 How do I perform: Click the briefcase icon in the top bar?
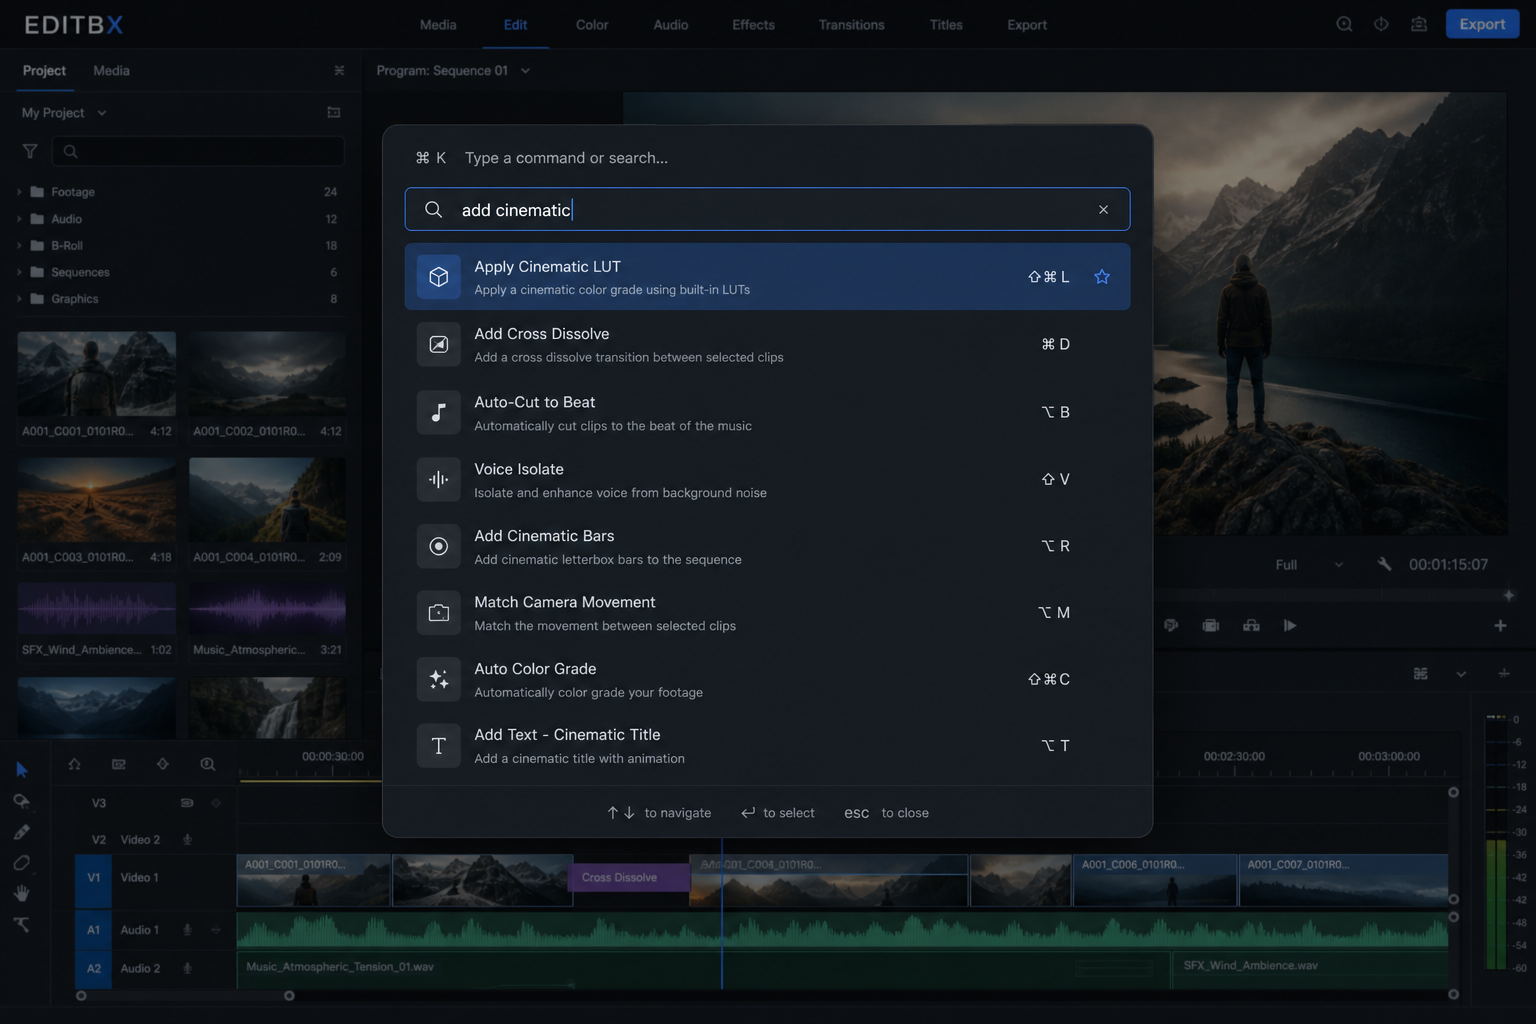1418,24
